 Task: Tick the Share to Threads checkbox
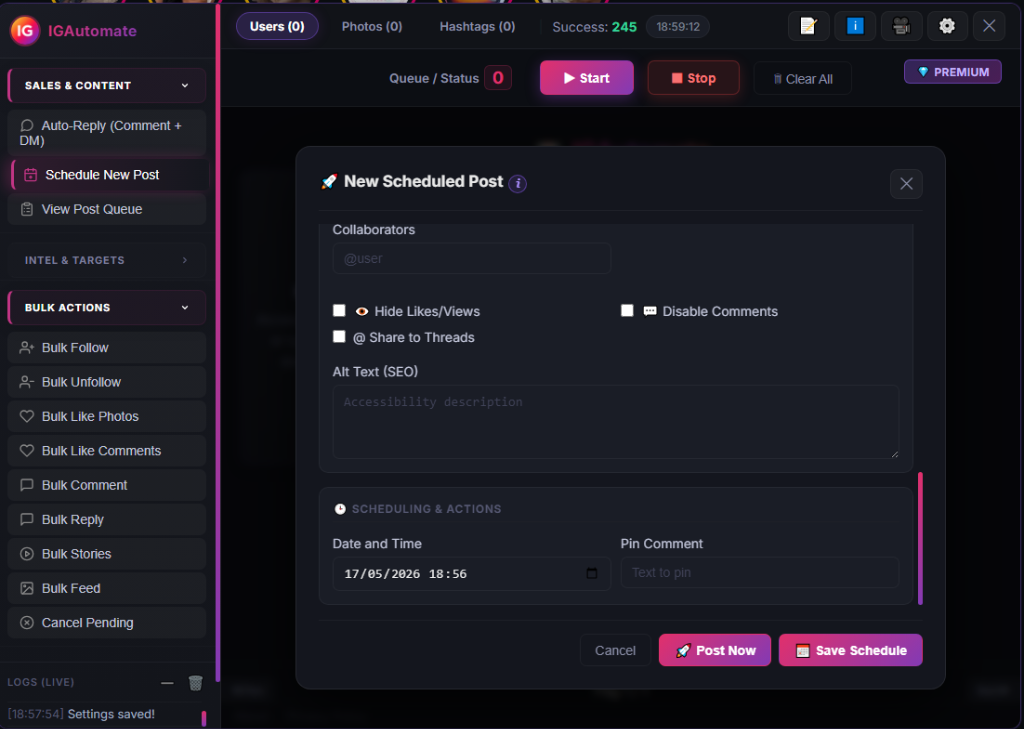pyautogui.click(x=339, y=336)
